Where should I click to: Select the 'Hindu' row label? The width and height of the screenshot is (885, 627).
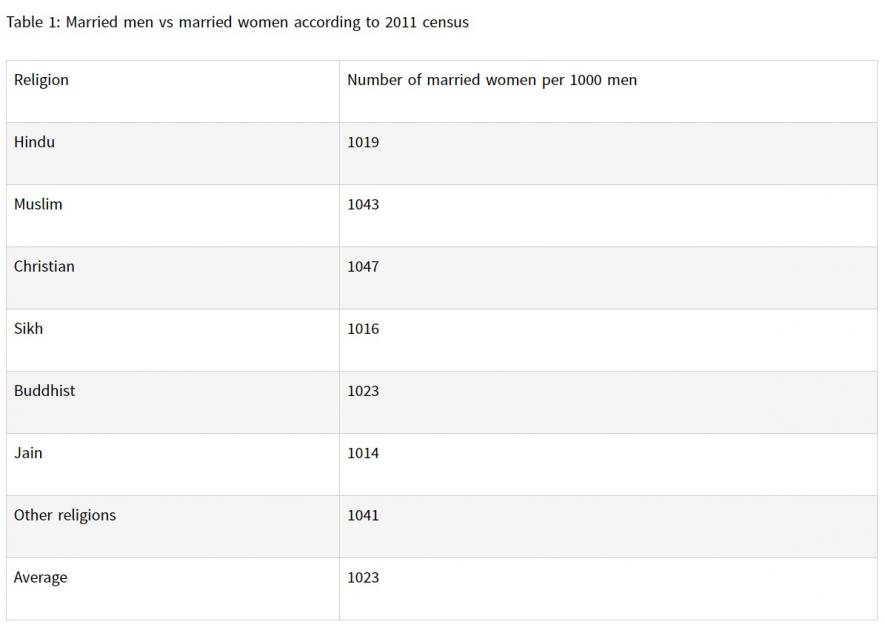(34, 142)
